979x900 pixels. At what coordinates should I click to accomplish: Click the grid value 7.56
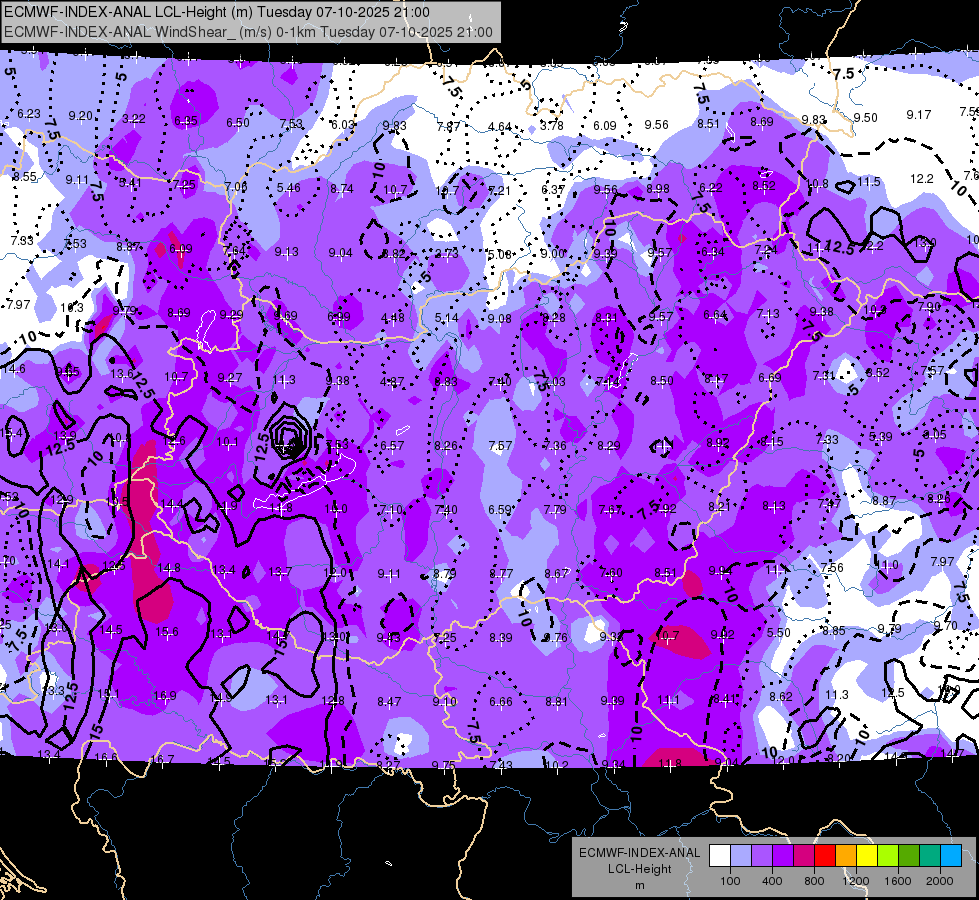tap(832, 567)
